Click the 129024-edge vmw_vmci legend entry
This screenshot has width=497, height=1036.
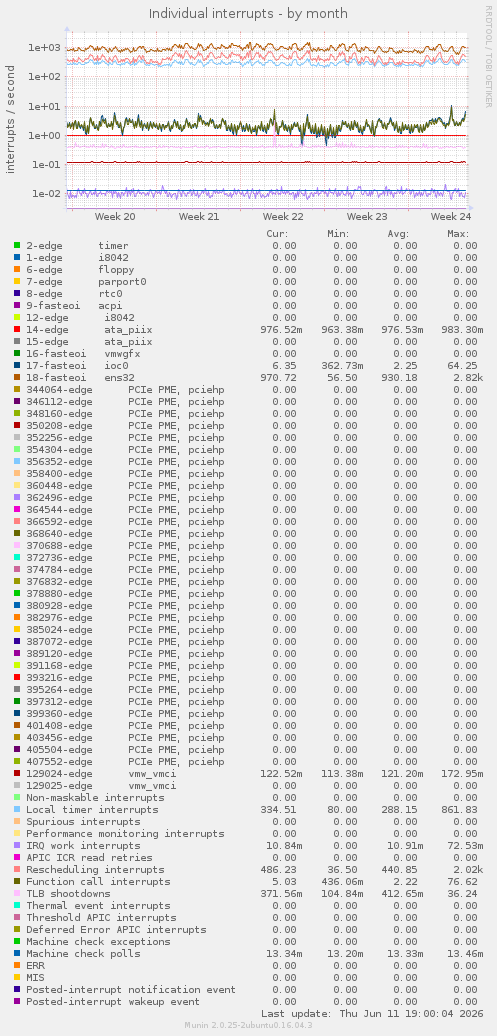(101, 774)
